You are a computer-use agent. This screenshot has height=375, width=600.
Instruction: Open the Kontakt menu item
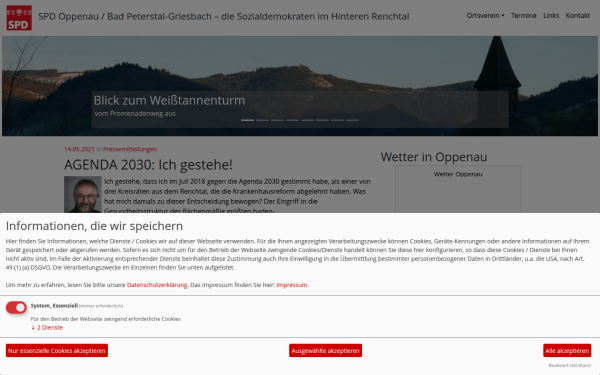tap(577, 16)
